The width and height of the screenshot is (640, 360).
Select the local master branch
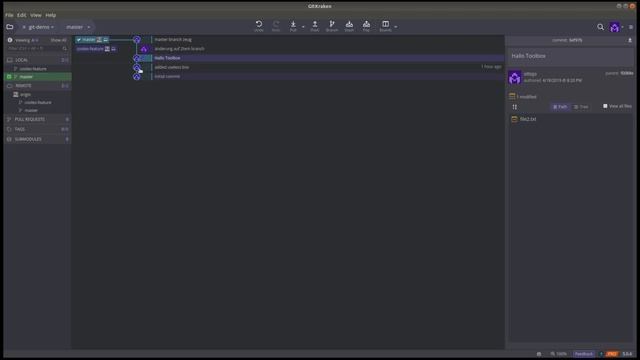coord(37,77)
